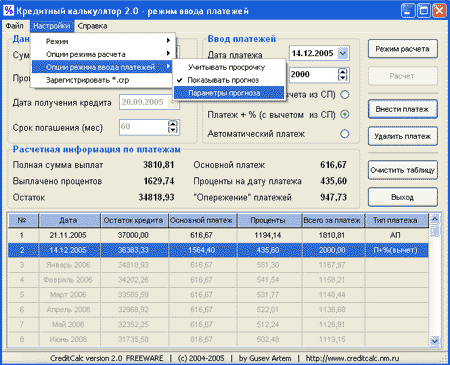Screen dimensions: 450x365
Task: Decrease Срок погашения with down arrow
Action: coord(173,130)
